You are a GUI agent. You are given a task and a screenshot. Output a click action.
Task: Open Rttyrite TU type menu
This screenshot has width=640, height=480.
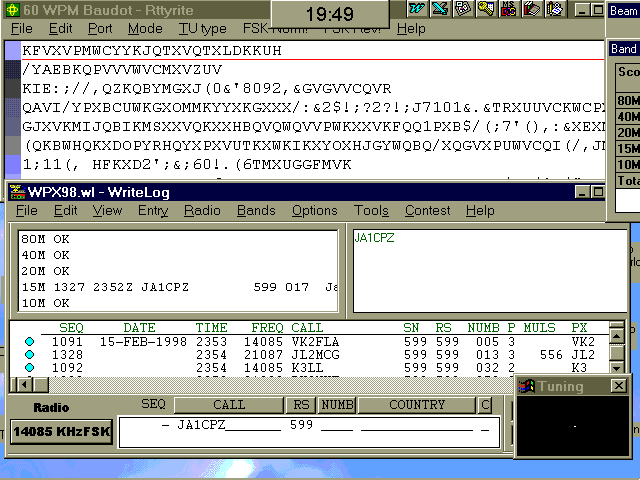pos(202,29)
